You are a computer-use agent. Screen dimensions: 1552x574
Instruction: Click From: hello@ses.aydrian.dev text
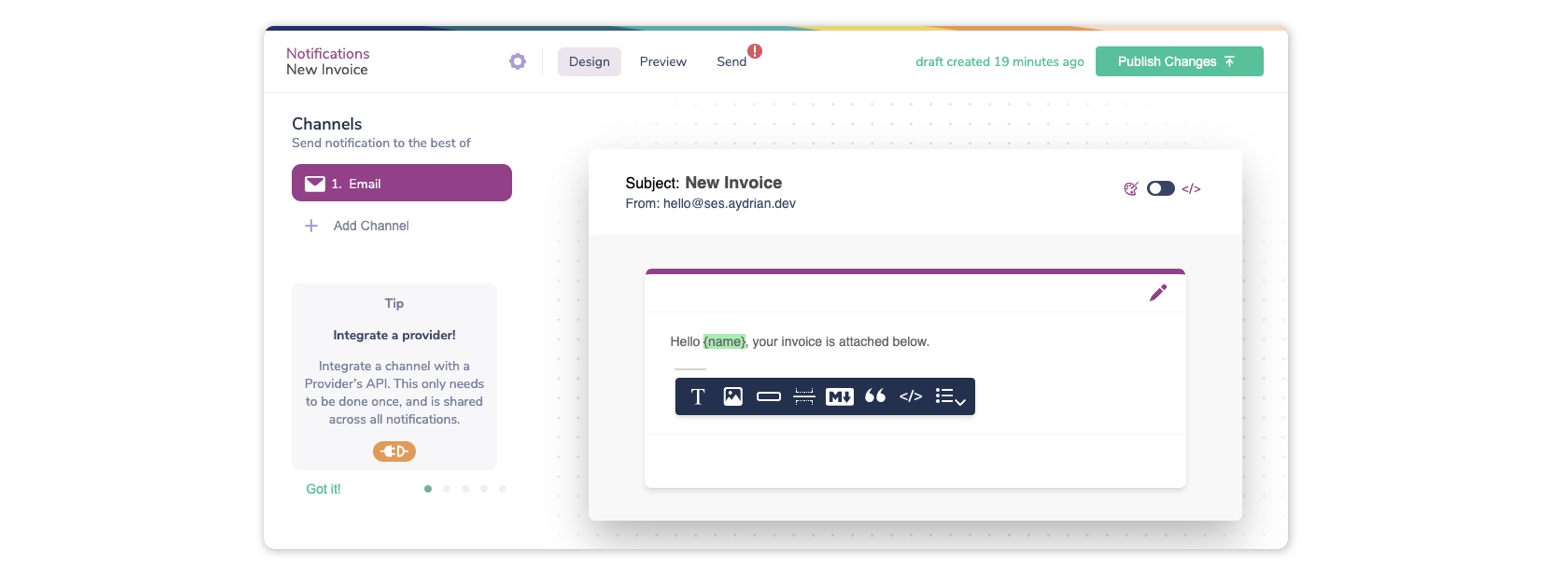click(x=710, y=203)
